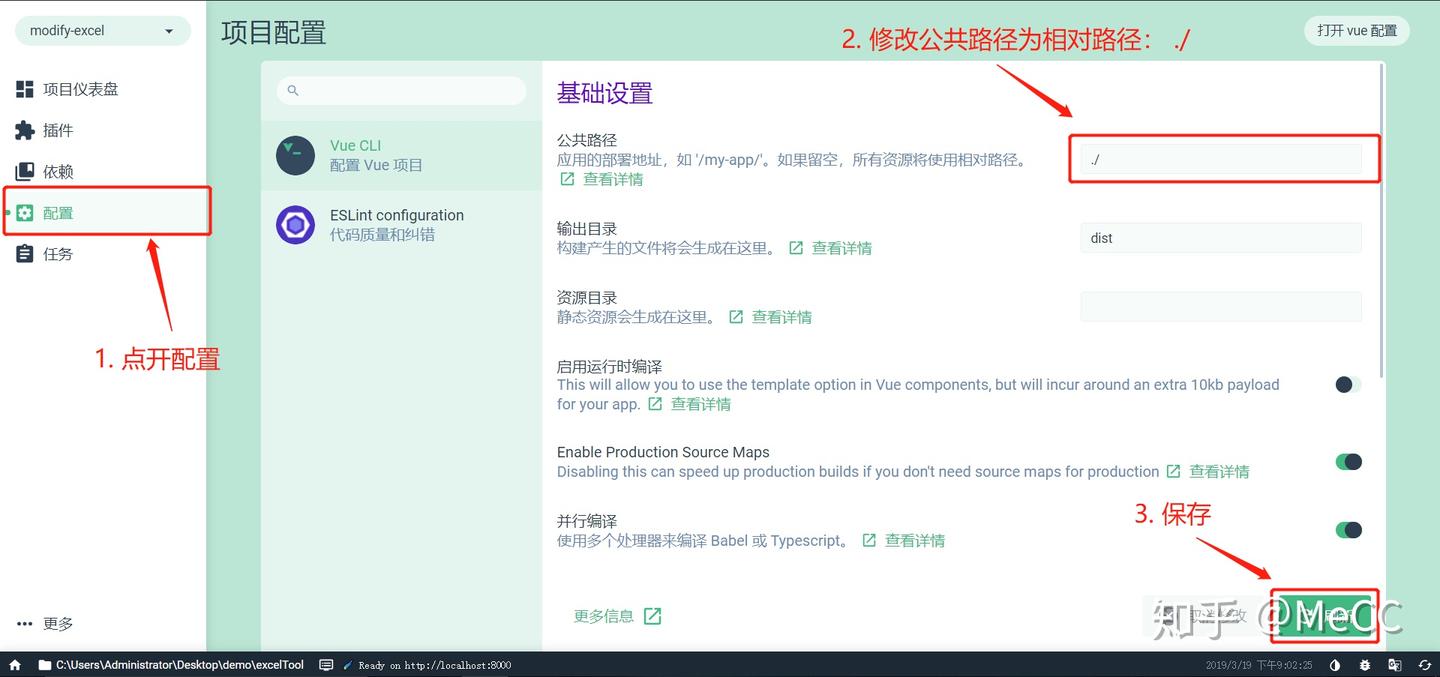Refresh the project with the refresh icon

tap(1425, 664)
